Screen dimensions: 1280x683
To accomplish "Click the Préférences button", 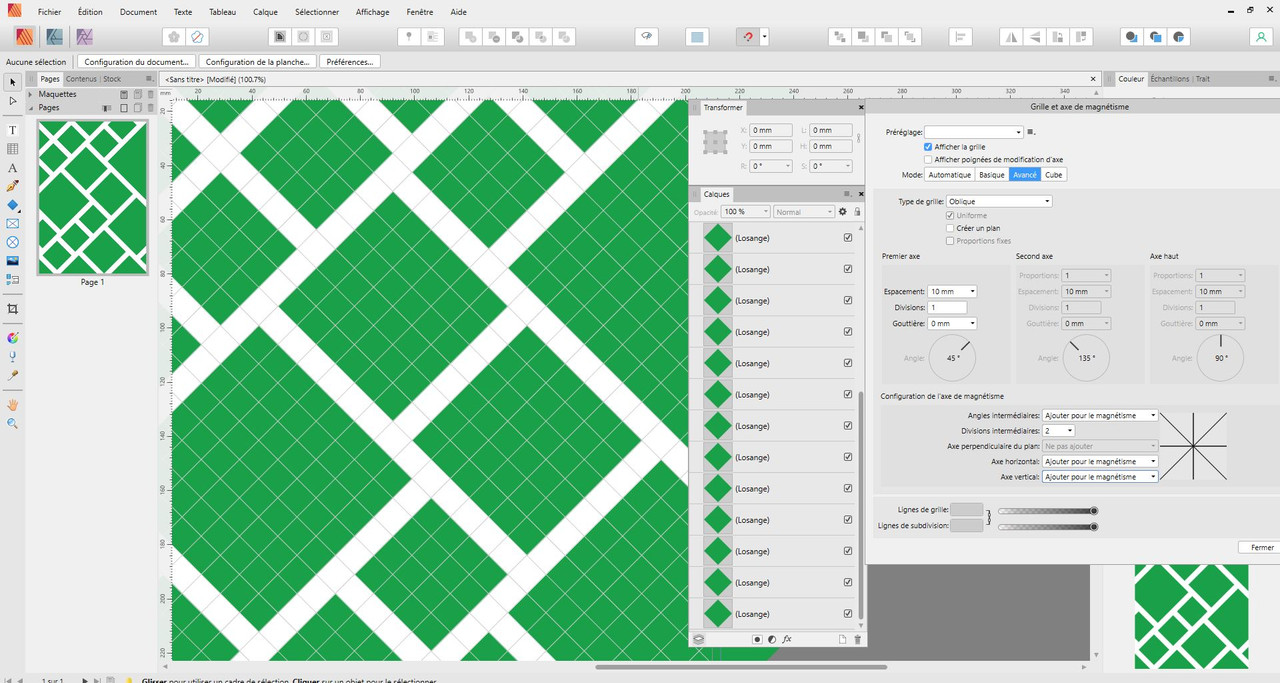I will click(x=350, y=61).
